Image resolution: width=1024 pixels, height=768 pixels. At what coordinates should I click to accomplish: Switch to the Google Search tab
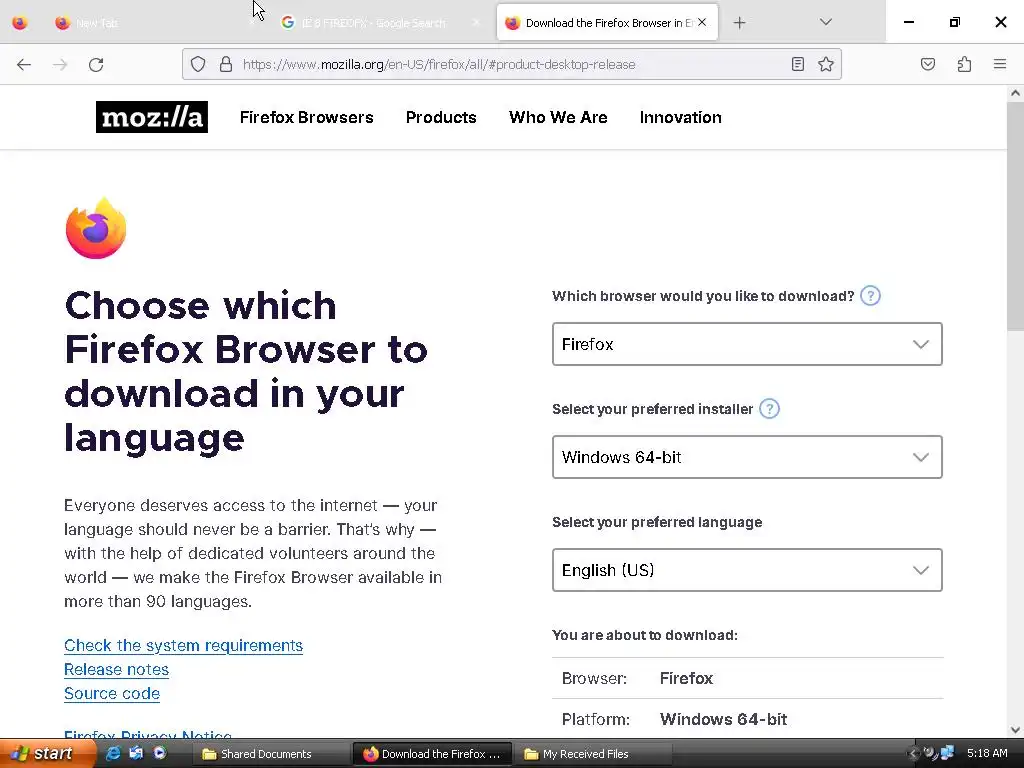click(x=380, y=23)
